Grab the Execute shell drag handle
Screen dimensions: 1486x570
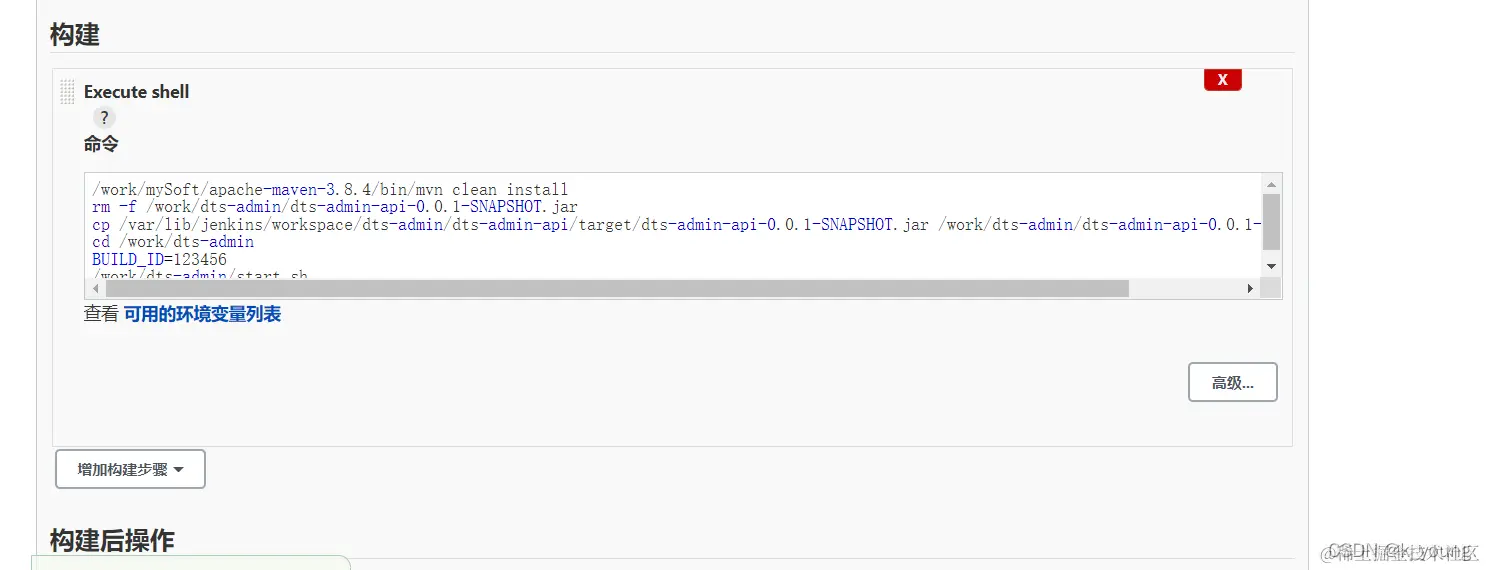[x=67, y=92]
